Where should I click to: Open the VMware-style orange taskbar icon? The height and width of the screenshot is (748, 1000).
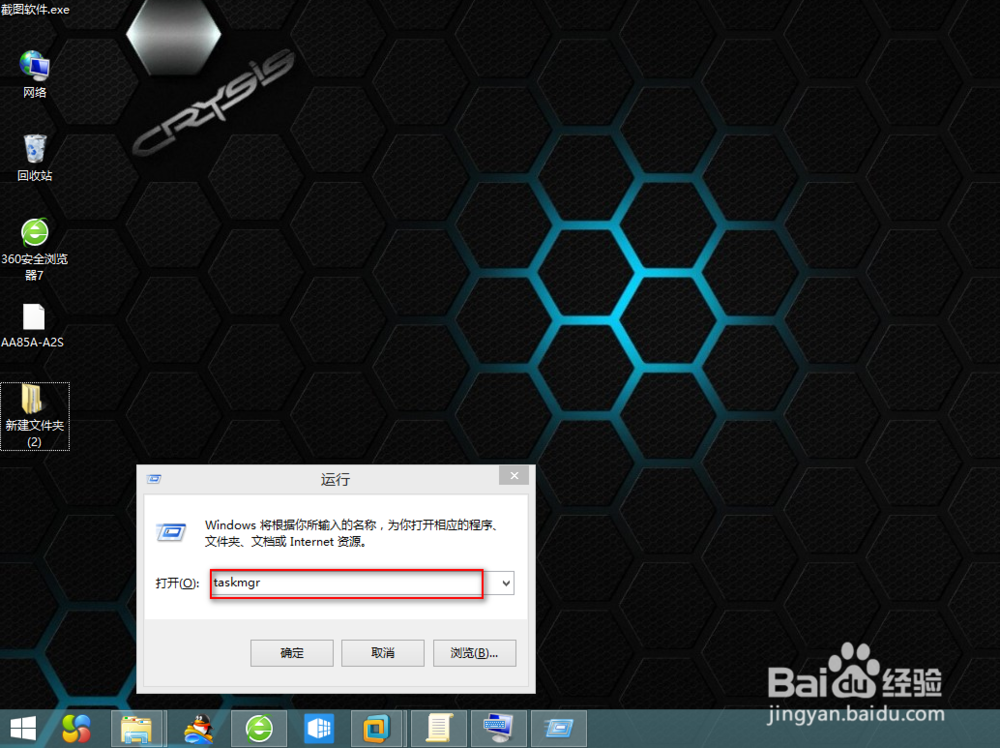pyautogui.click(x=378, y=728)
